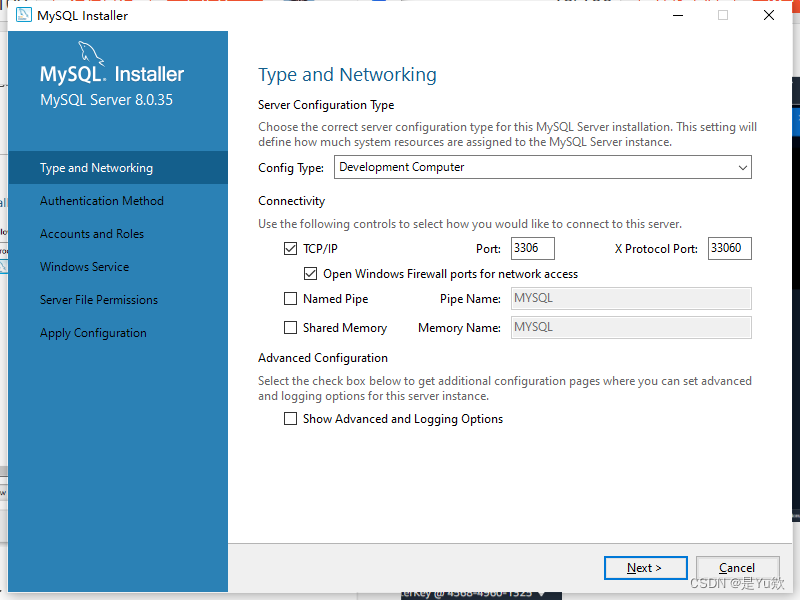Enable the Named Pipe checkbox

click(290, 298)
